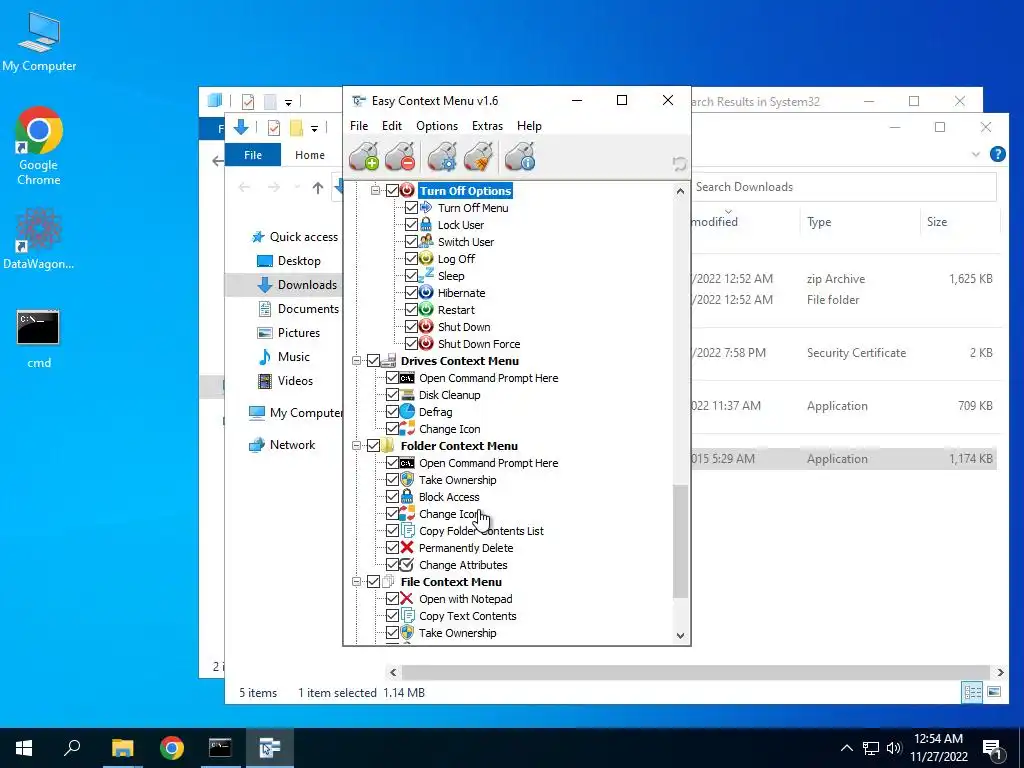Toggle the Shut Down checkbox

click(x=411, y=327)
